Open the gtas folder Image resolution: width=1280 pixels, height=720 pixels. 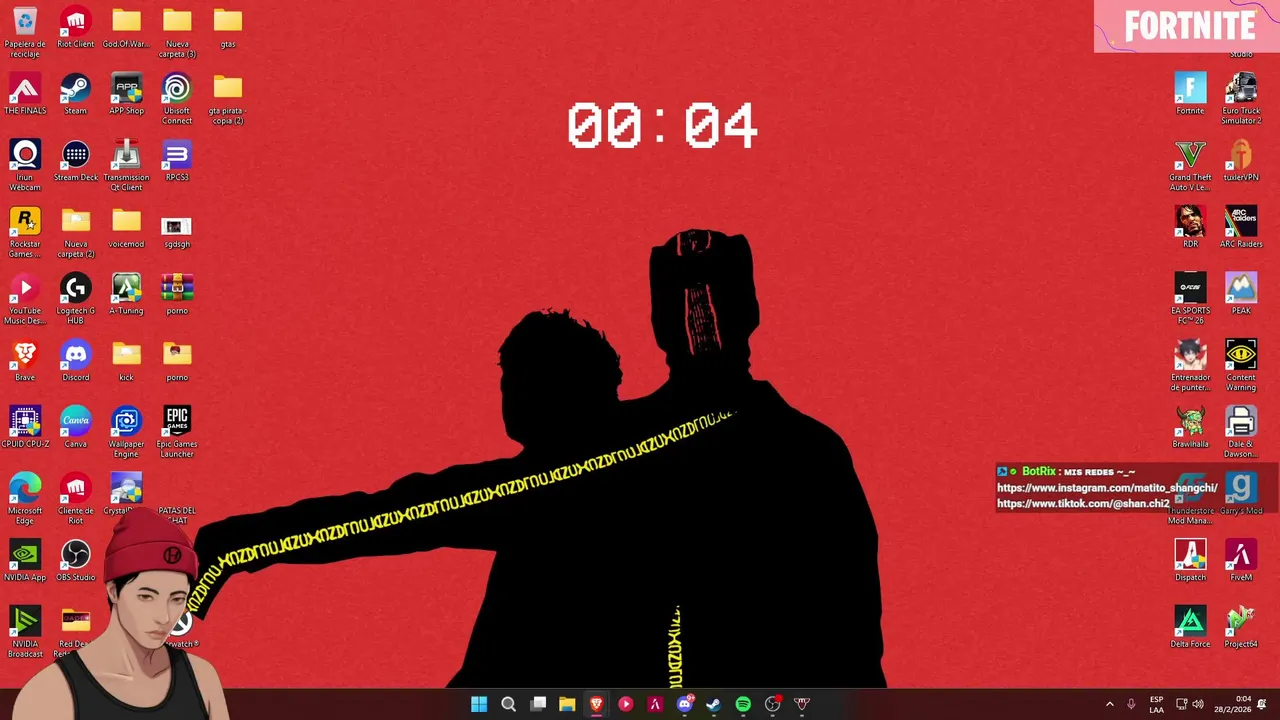[228, 28]
